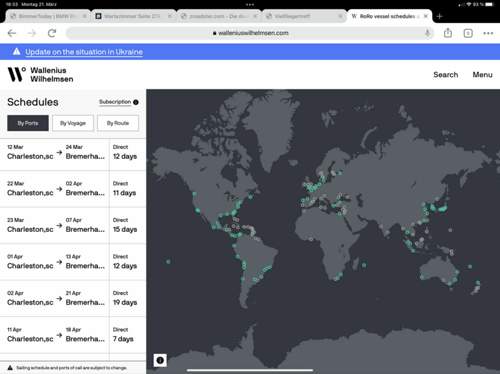Click the warning triangle in blue banner
The width and height of the screenshot is (500, 374).
coord(16,52)
